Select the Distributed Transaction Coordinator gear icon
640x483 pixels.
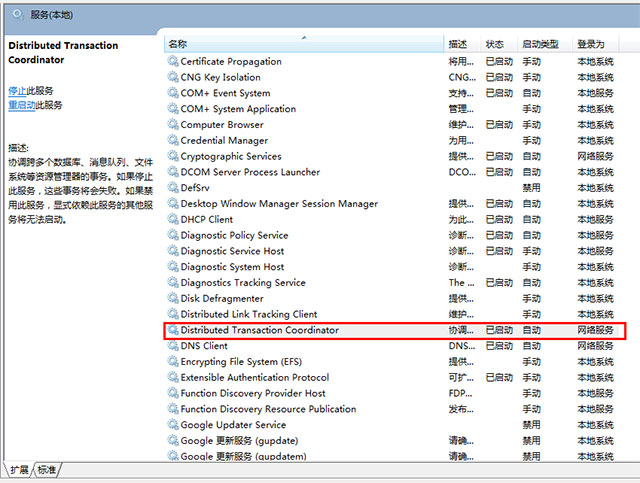point(173,330)
